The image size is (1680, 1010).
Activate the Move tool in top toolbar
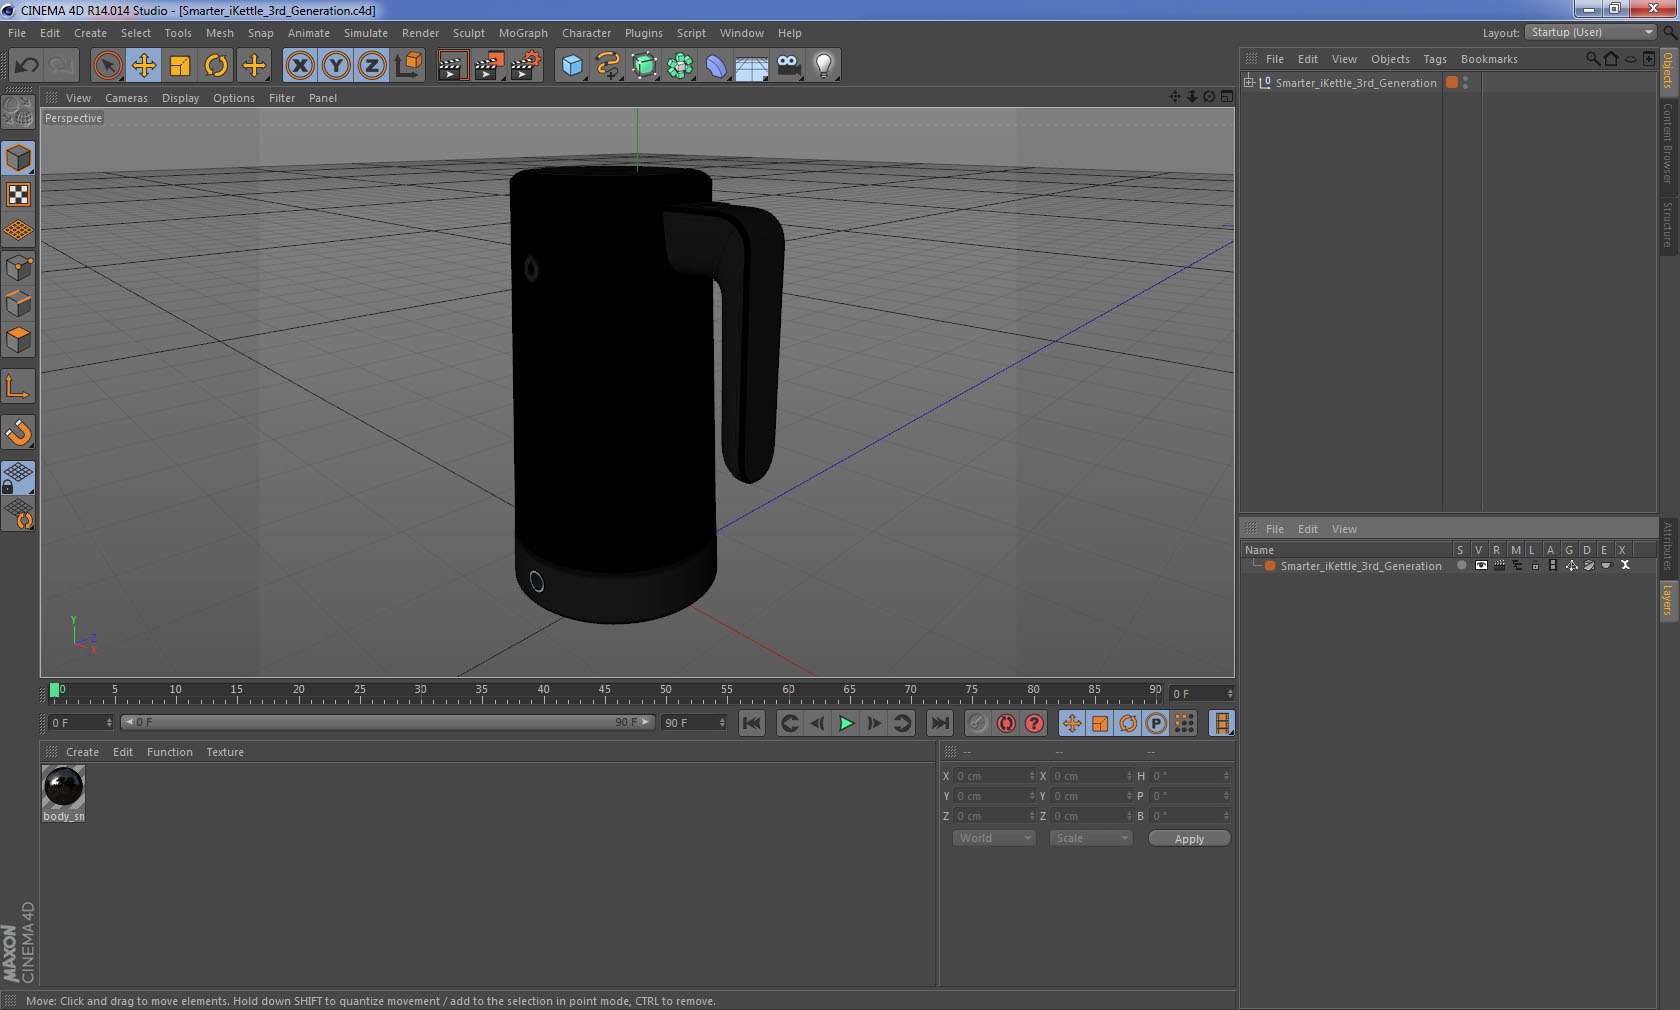144,66
